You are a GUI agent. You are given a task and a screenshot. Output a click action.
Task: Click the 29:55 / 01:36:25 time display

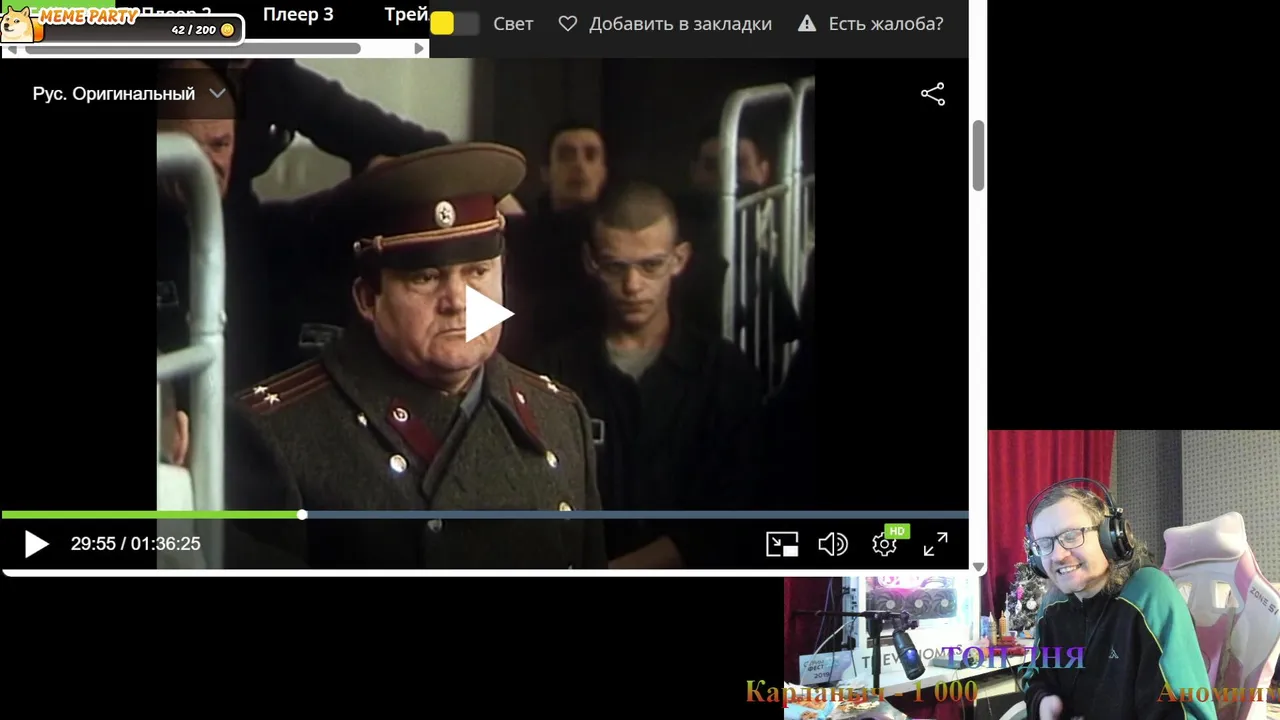click(x=135, y=544)
